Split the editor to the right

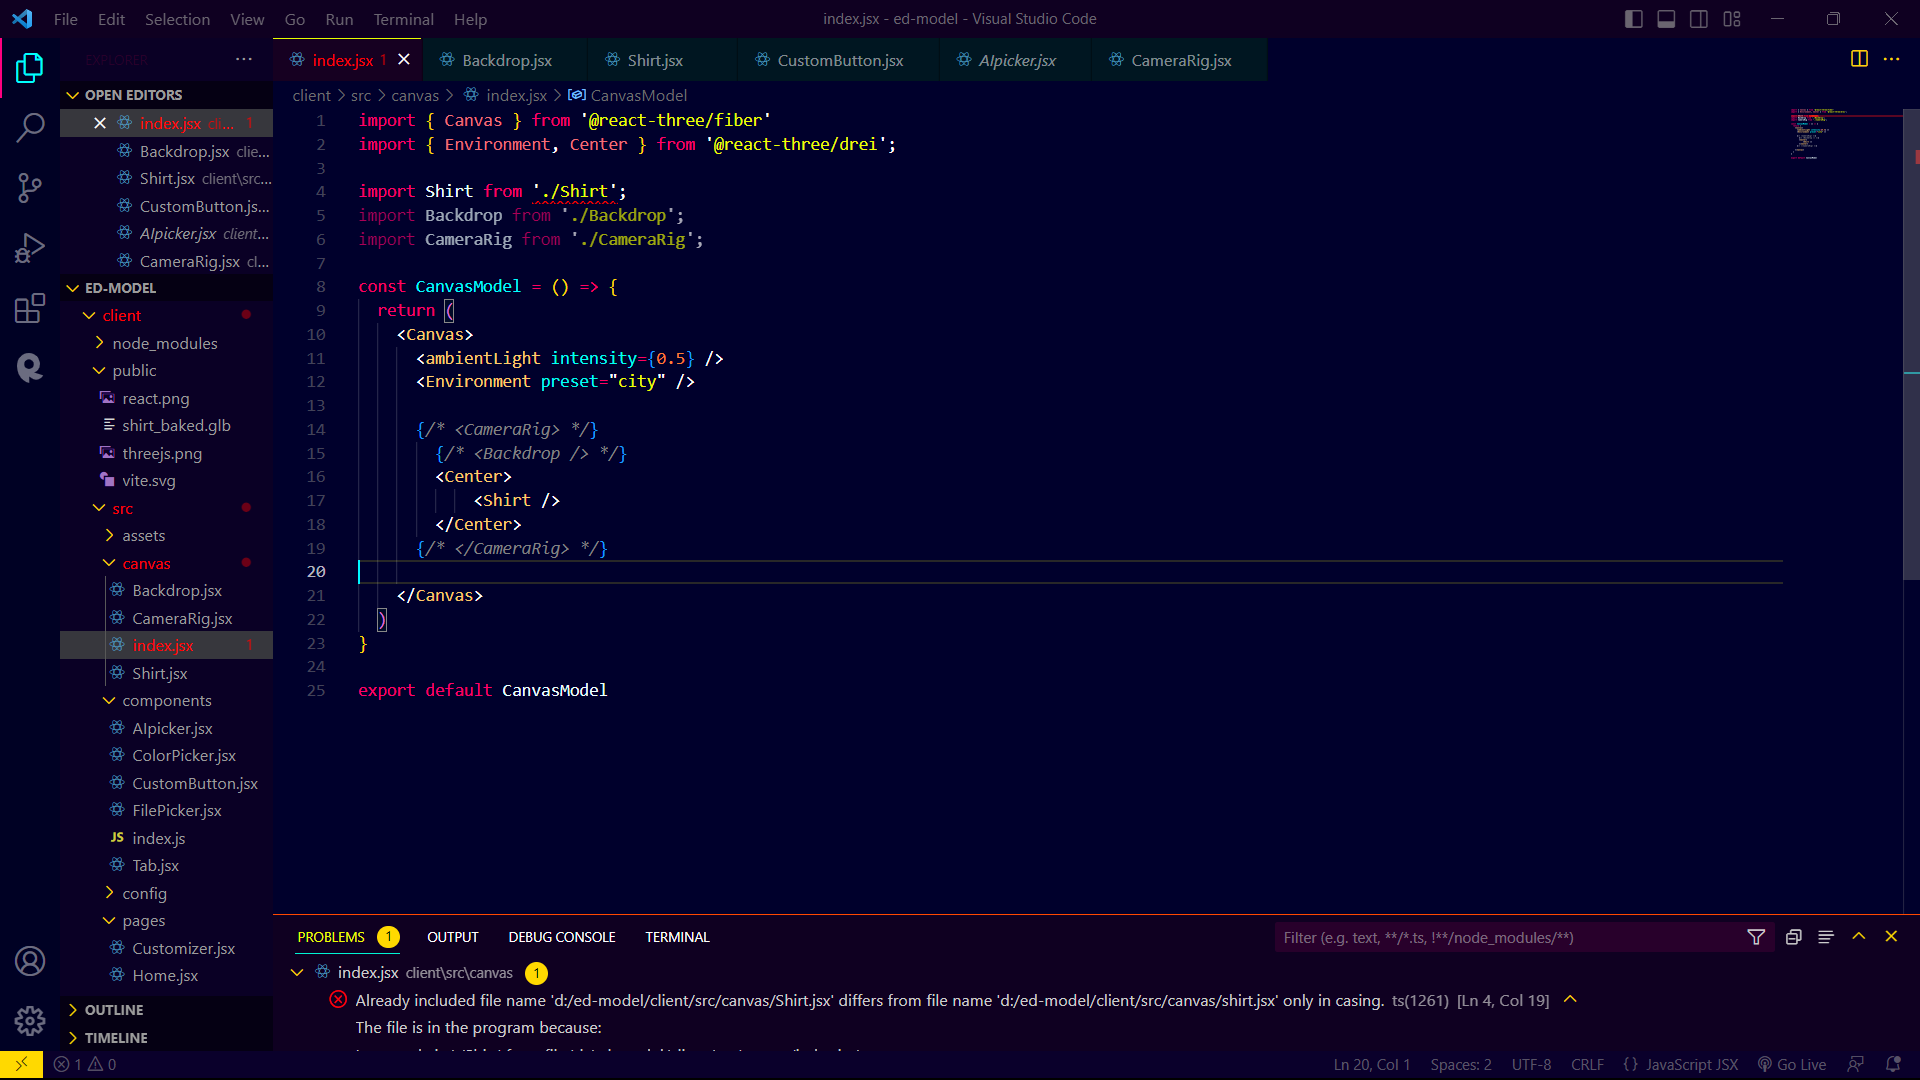tap(1859, 59)
